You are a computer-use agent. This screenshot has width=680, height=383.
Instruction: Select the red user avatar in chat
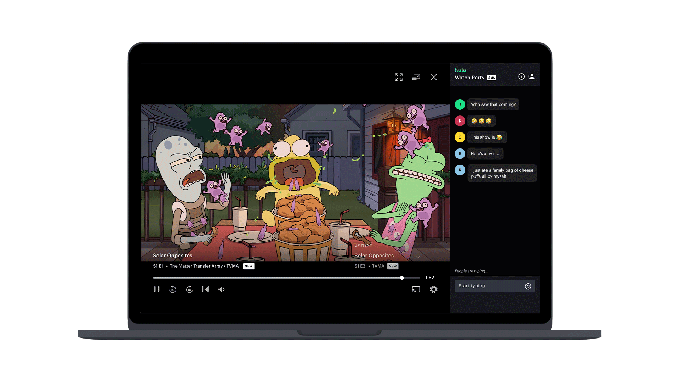click(460, 121)
